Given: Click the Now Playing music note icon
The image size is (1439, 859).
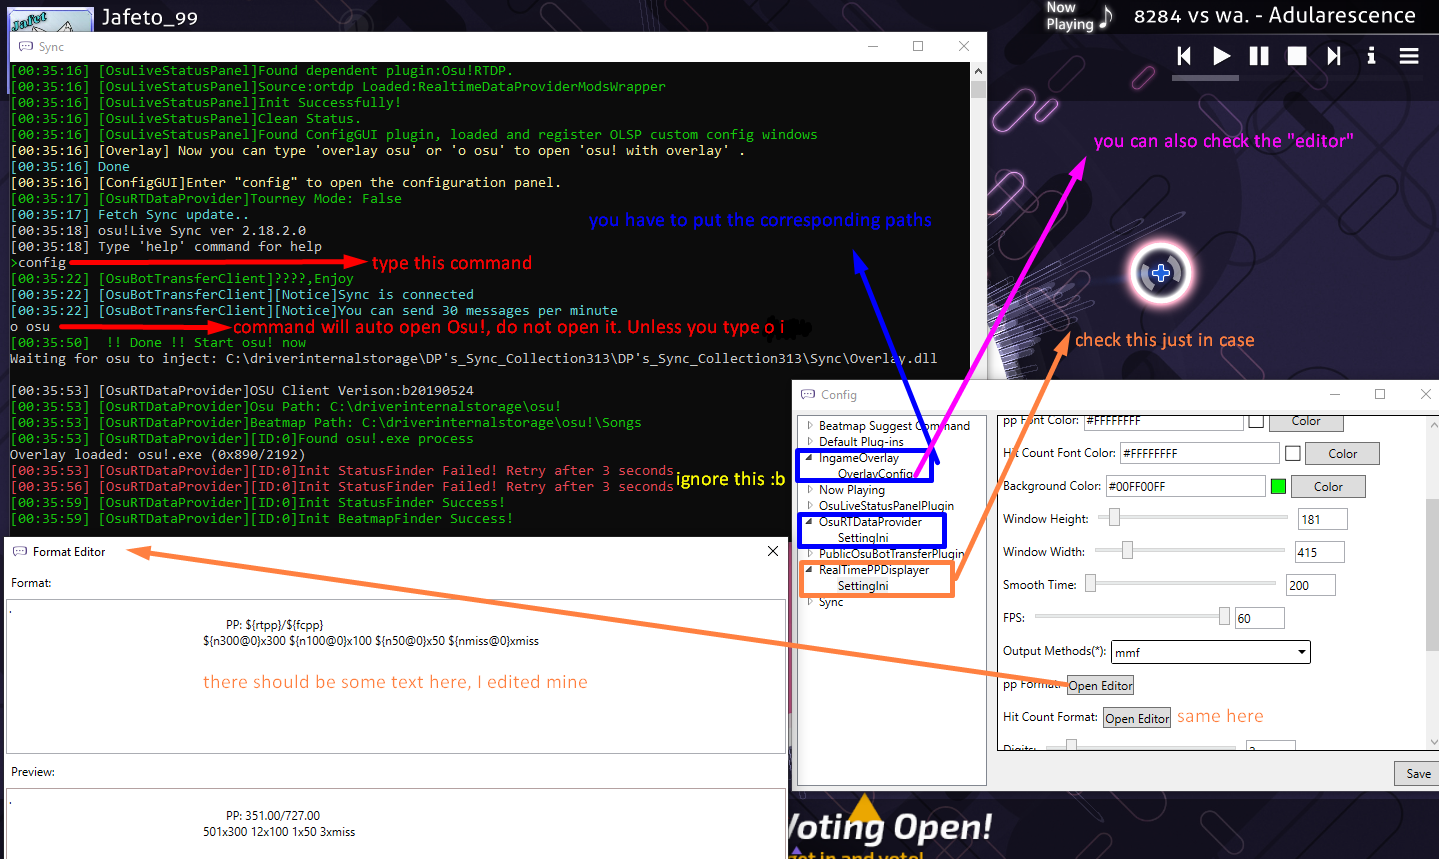Looking at the screenshot, I should click(x=1106, y=16).
